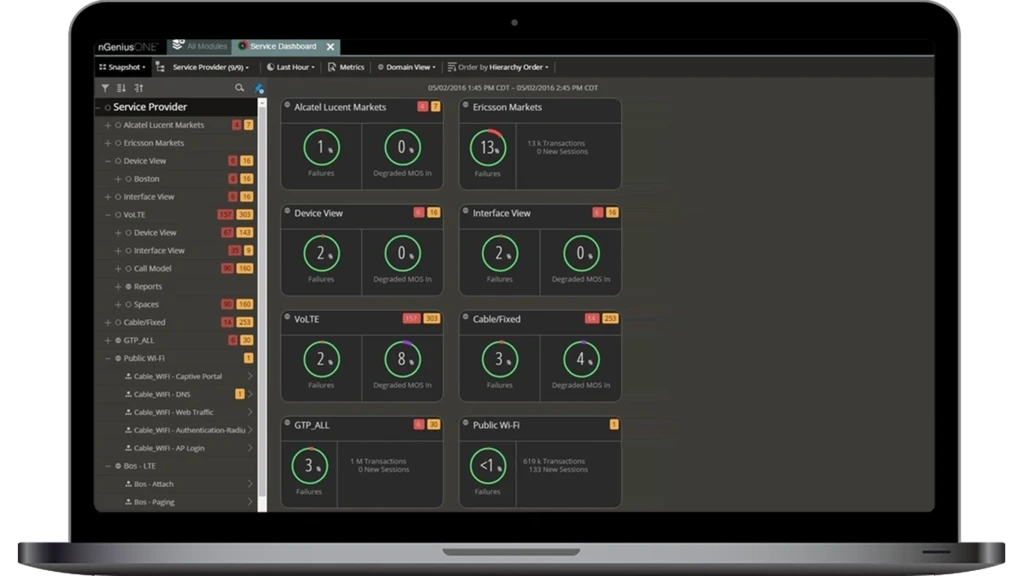The width and height of the screenshot is (1024, 576).
Task: Click Degraded MOS In gauge in VoLTE card
Action: click(x=402, y=359)
